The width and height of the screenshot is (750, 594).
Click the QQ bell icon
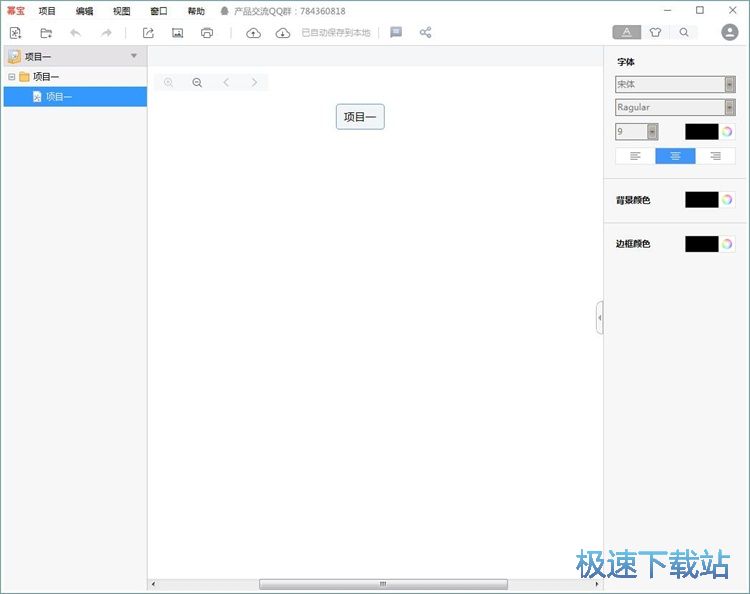tap(224, 11)
